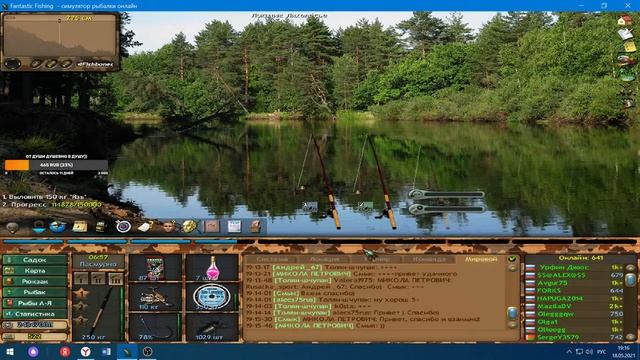Click the online list blue scroll thumb
The image size is (640, 360).
630,280
